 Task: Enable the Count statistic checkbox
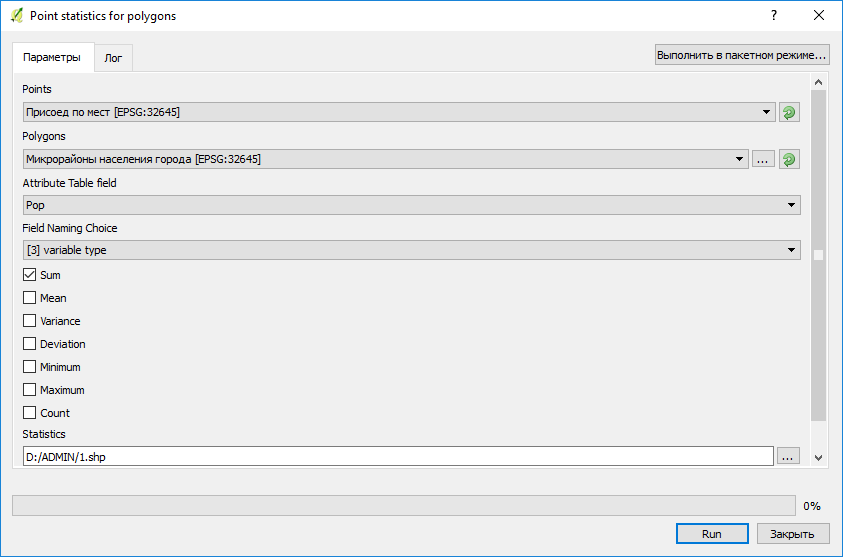(30, 413)
